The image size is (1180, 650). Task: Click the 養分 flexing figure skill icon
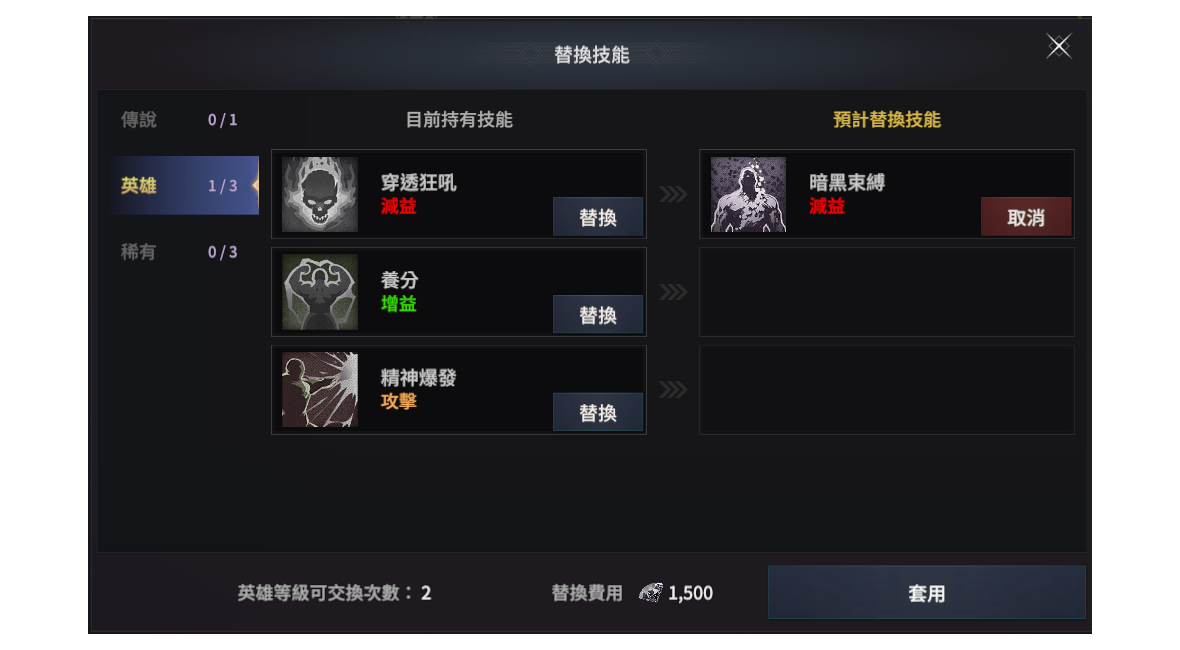click(320, 292)
